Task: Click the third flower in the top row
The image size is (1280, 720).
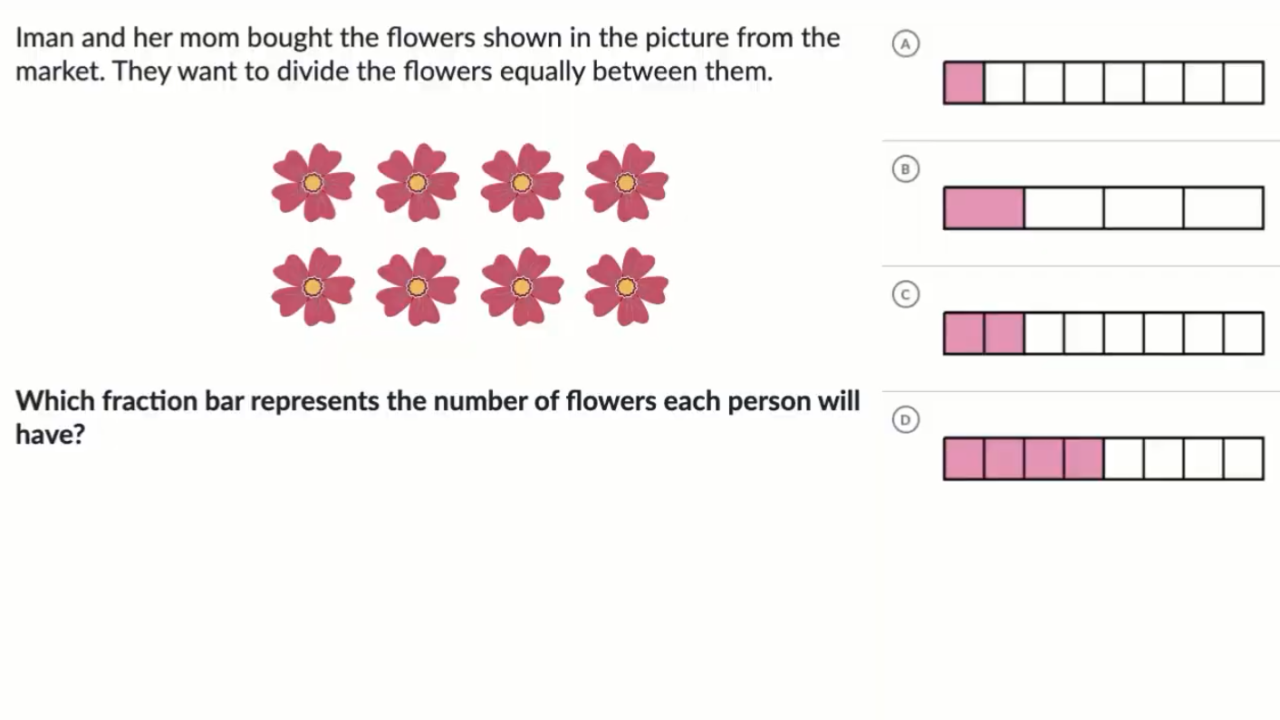Action: 521,182
